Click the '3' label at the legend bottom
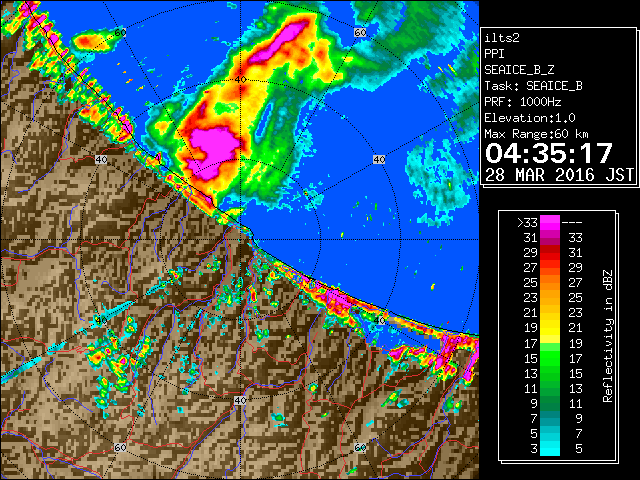The width and height of the screenshot is (640, 480). coord(534,449)
